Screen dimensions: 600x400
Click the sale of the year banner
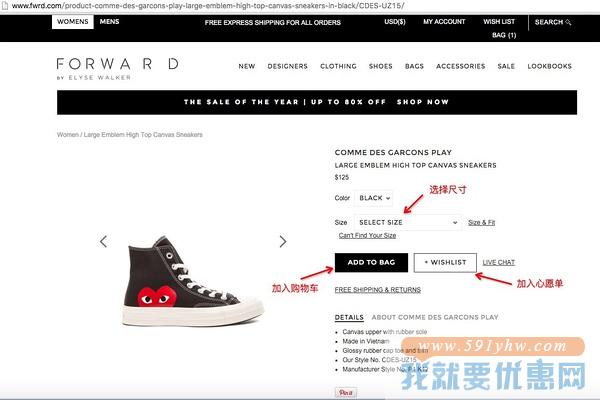[x=317, y=102]
